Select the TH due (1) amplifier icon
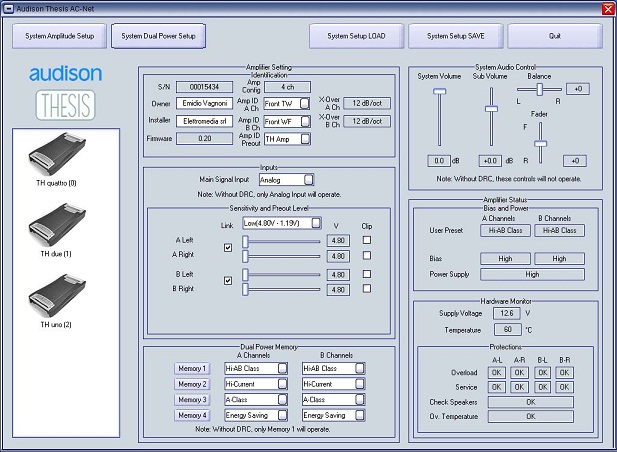617x452 pixels. click(57, 225)
